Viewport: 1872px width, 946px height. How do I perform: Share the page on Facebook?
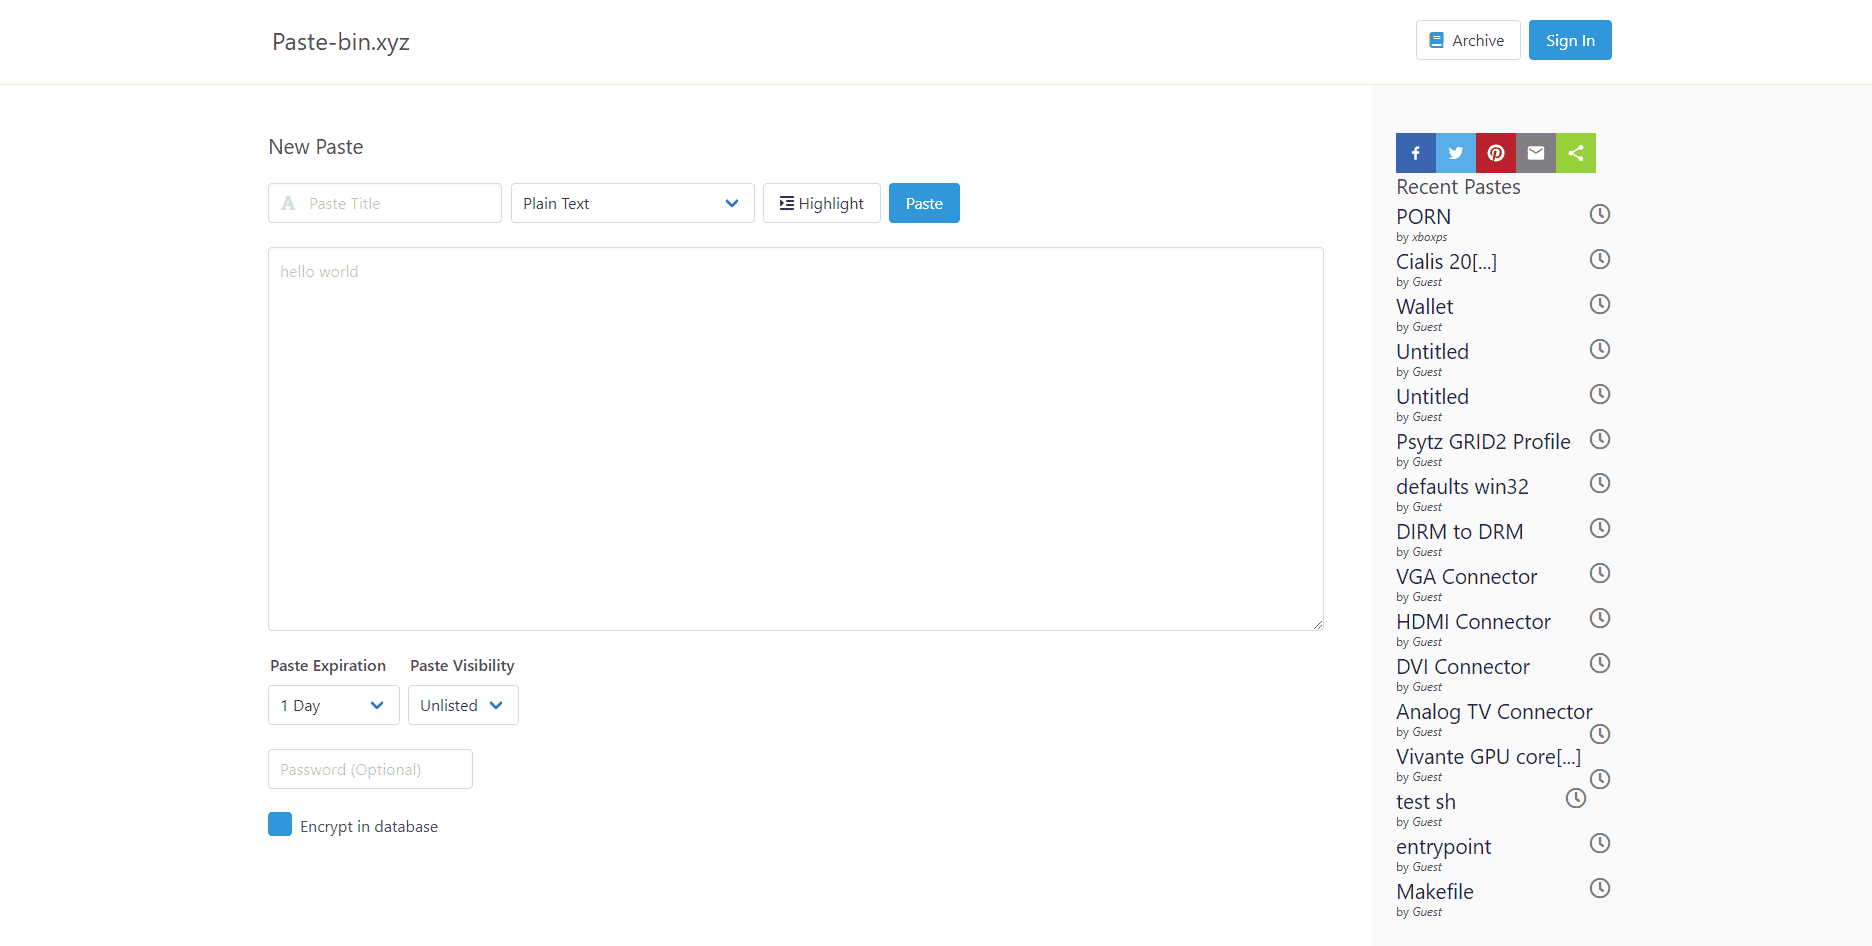tap(1416, 153)
